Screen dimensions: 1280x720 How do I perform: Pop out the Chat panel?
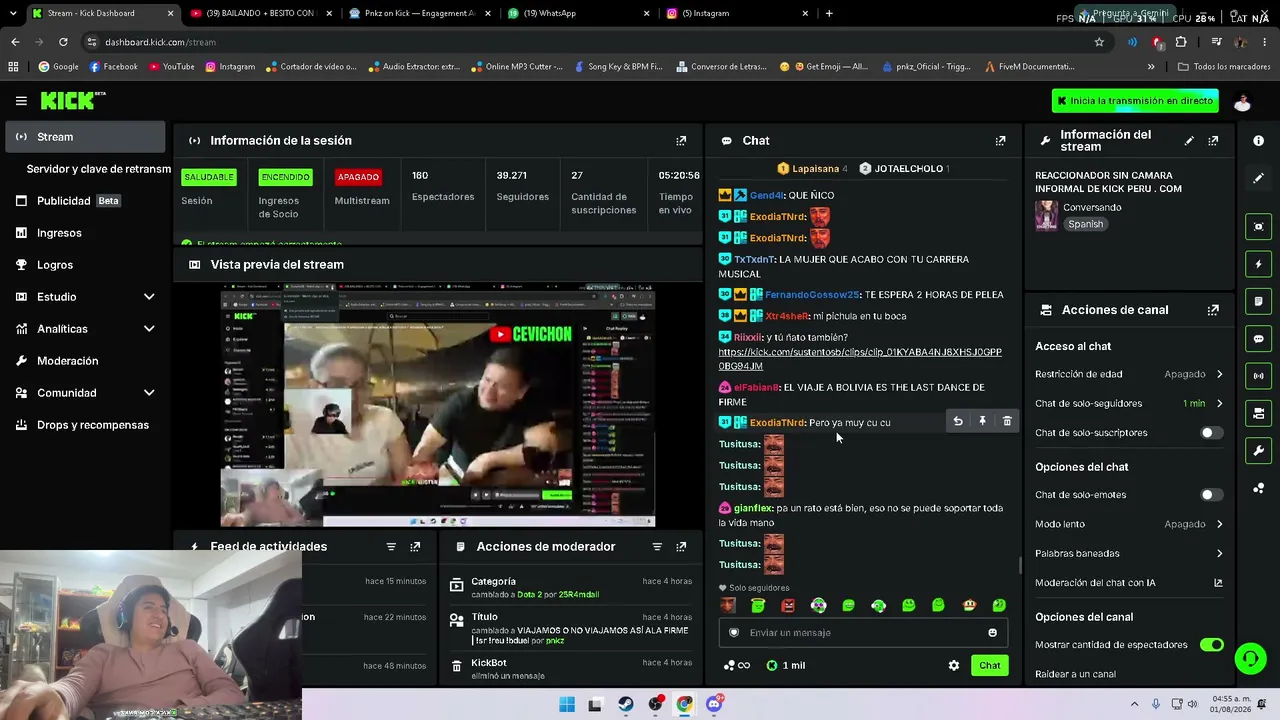[1000, 141]
